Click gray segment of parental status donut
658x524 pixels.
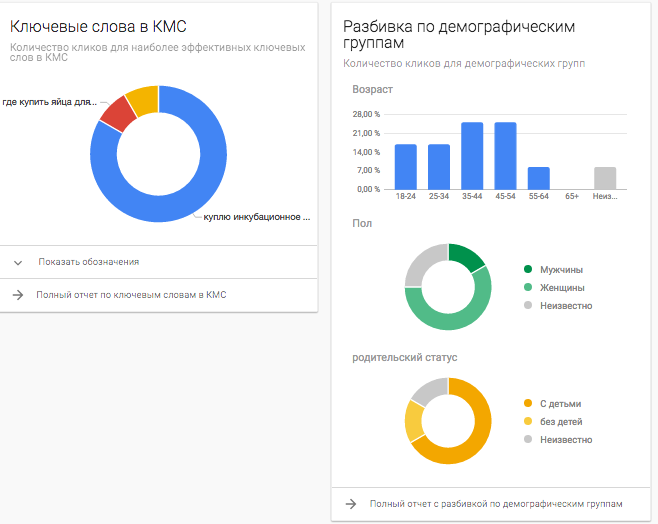coord(432,389)
